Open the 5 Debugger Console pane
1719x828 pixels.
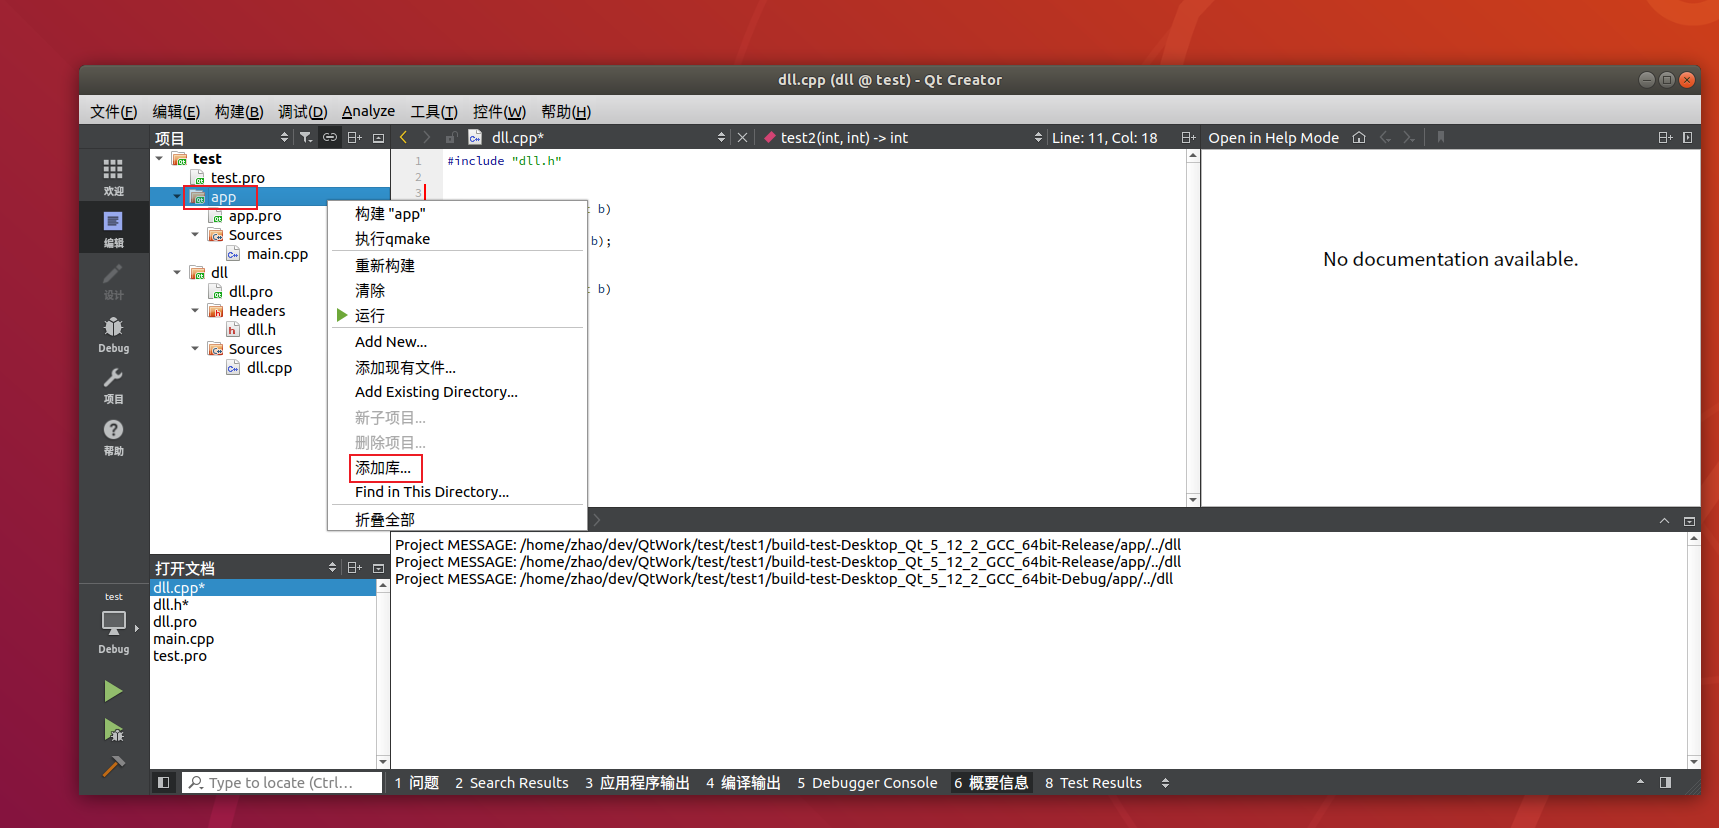pos(867,783)
